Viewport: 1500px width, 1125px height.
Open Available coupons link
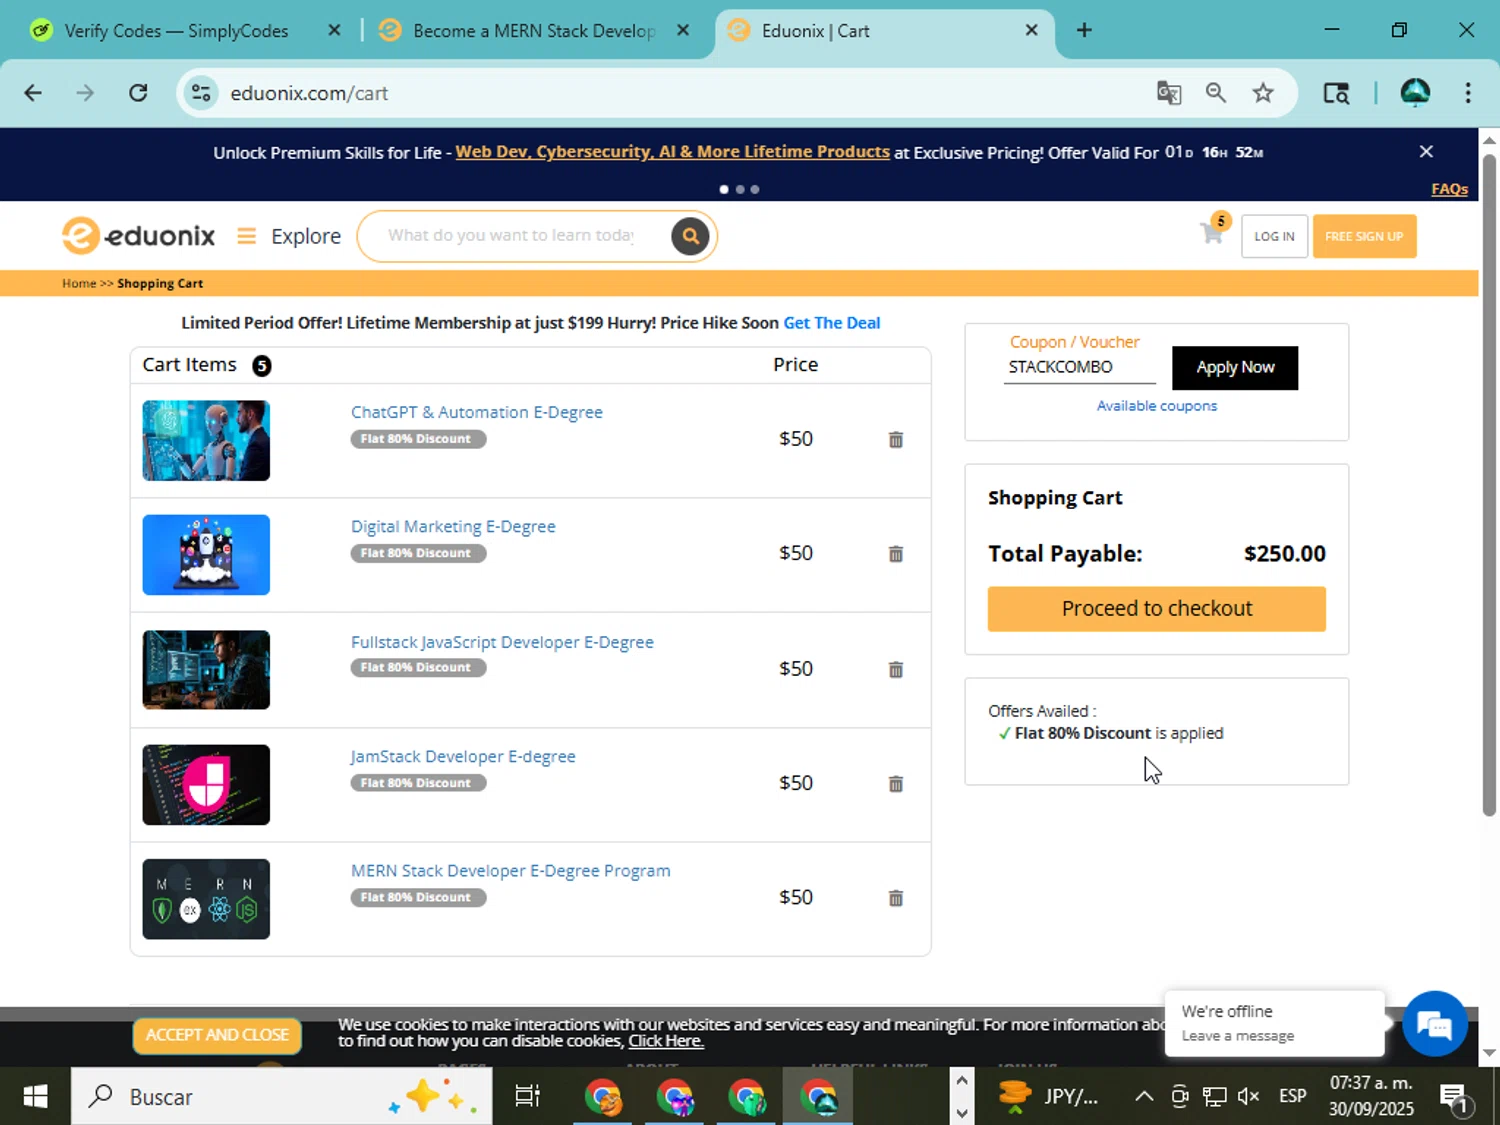coord(1156,405)
